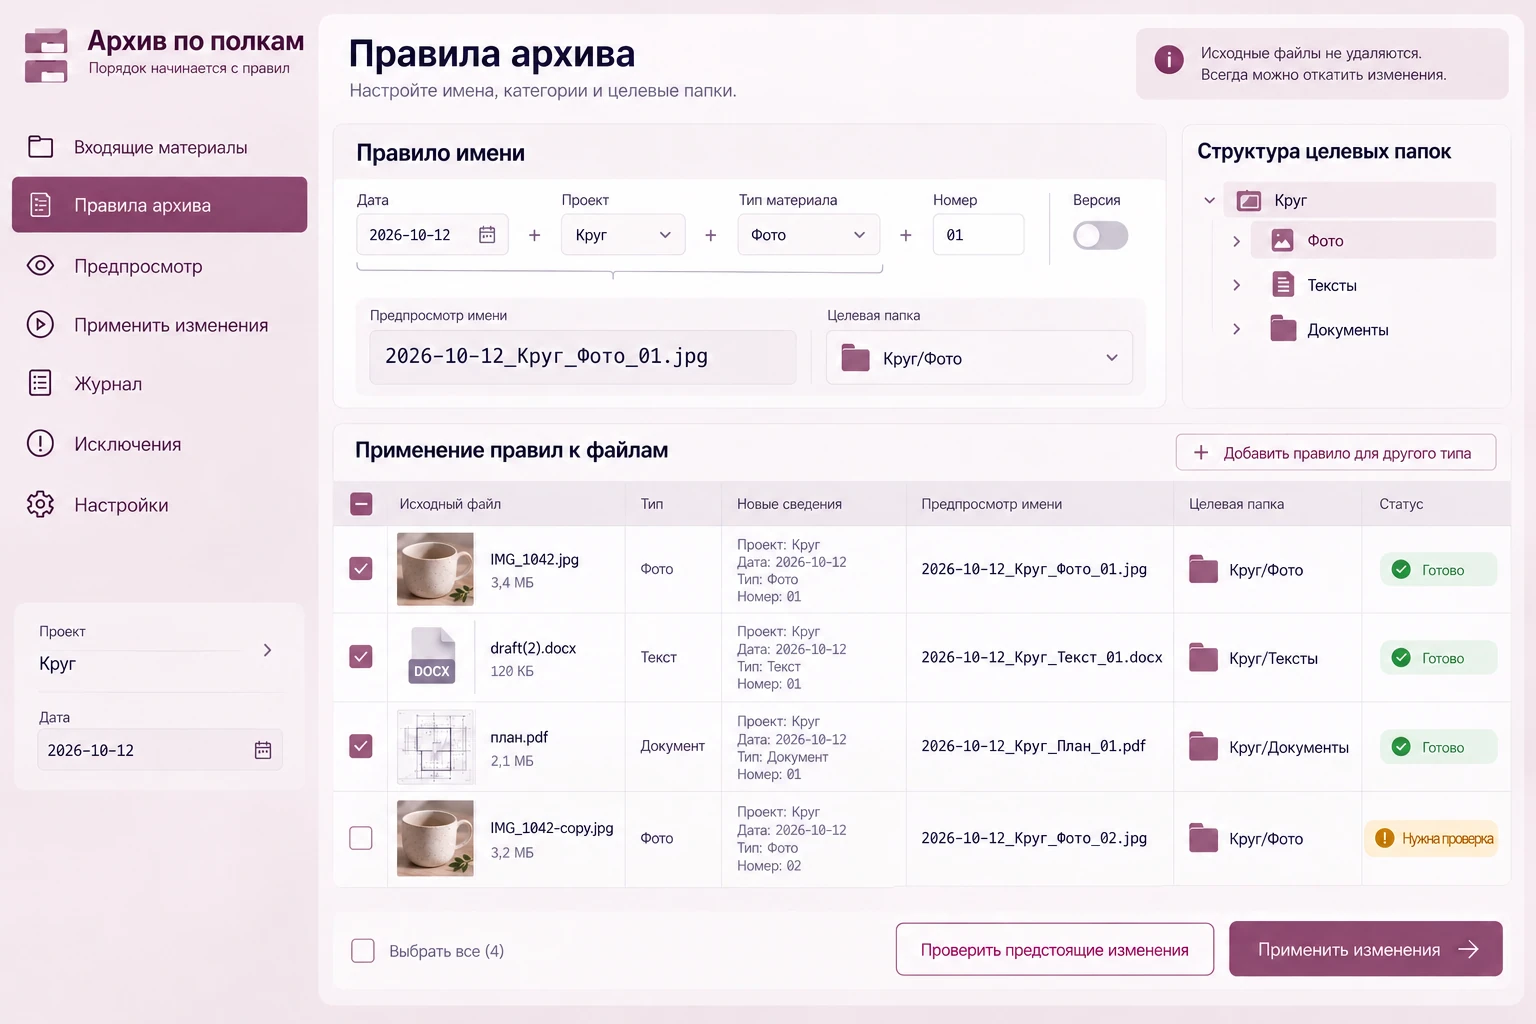Expand the Документы folder chevron

1237,329
